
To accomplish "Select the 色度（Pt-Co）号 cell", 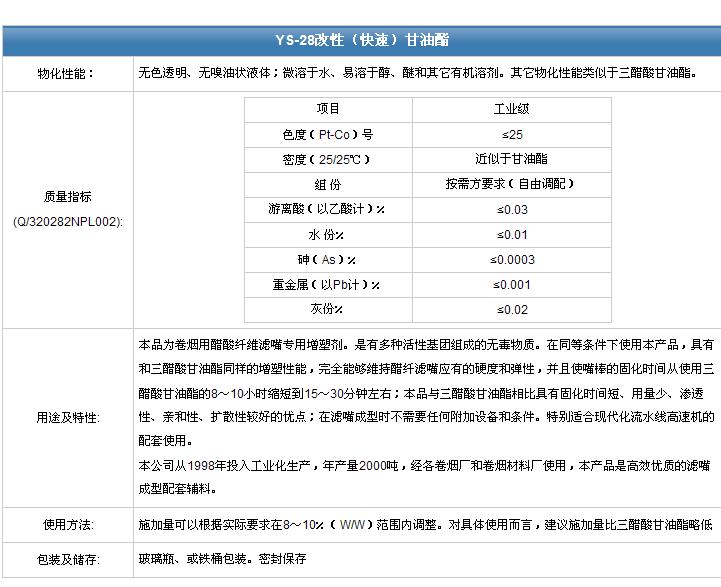I will tap(328, 134).
